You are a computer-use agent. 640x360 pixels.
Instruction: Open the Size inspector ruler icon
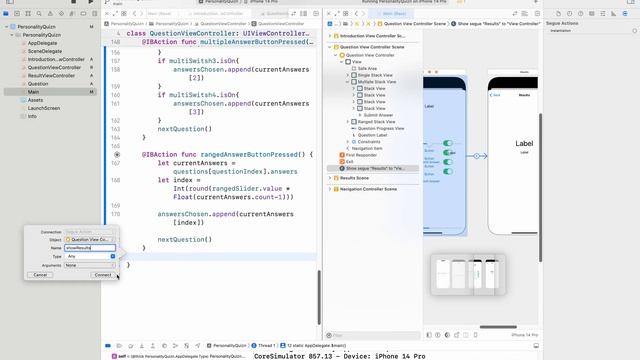coord(613,13)
